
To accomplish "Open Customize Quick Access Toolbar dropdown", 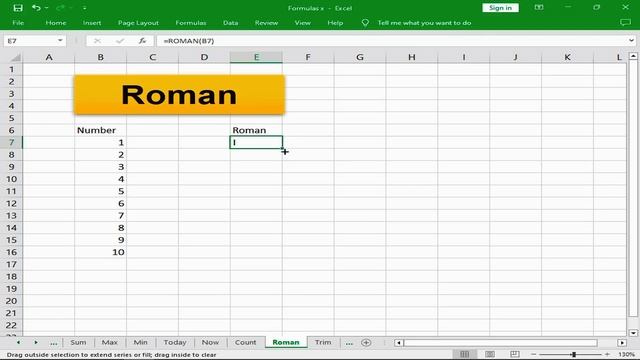I will (x=84, y=8).
